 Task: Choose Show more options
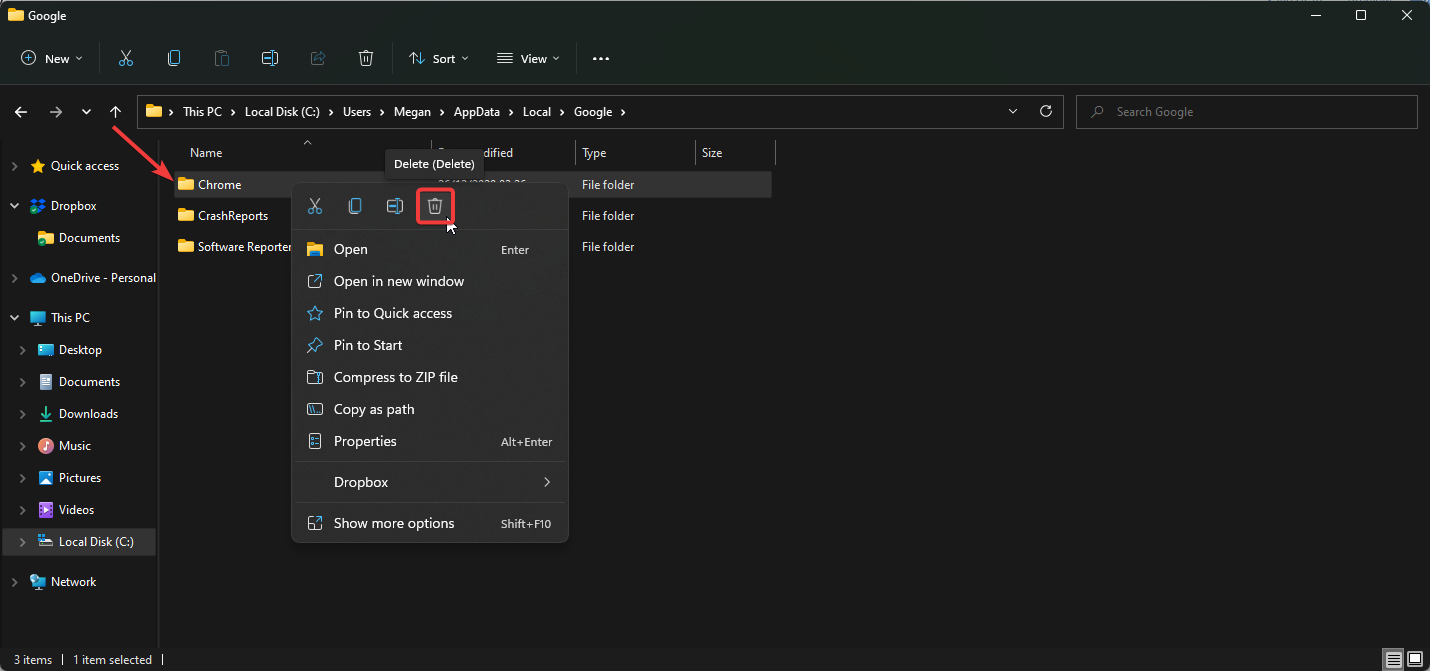pyautogui.click(x=430, y=523)
